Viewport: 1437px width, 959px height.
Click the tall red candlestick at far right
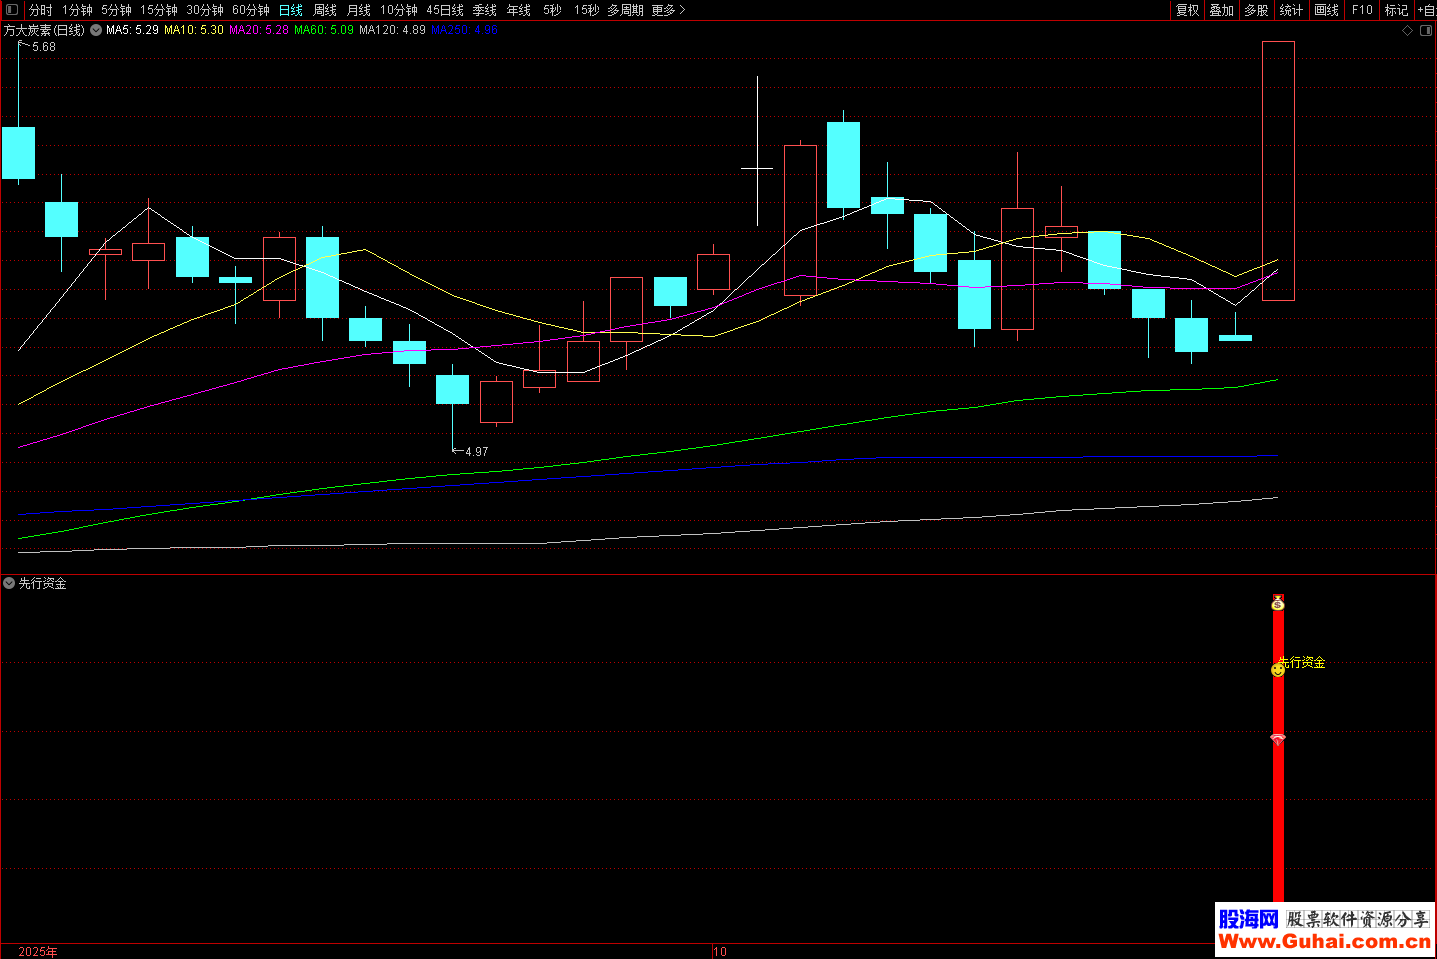(1278, 170)
